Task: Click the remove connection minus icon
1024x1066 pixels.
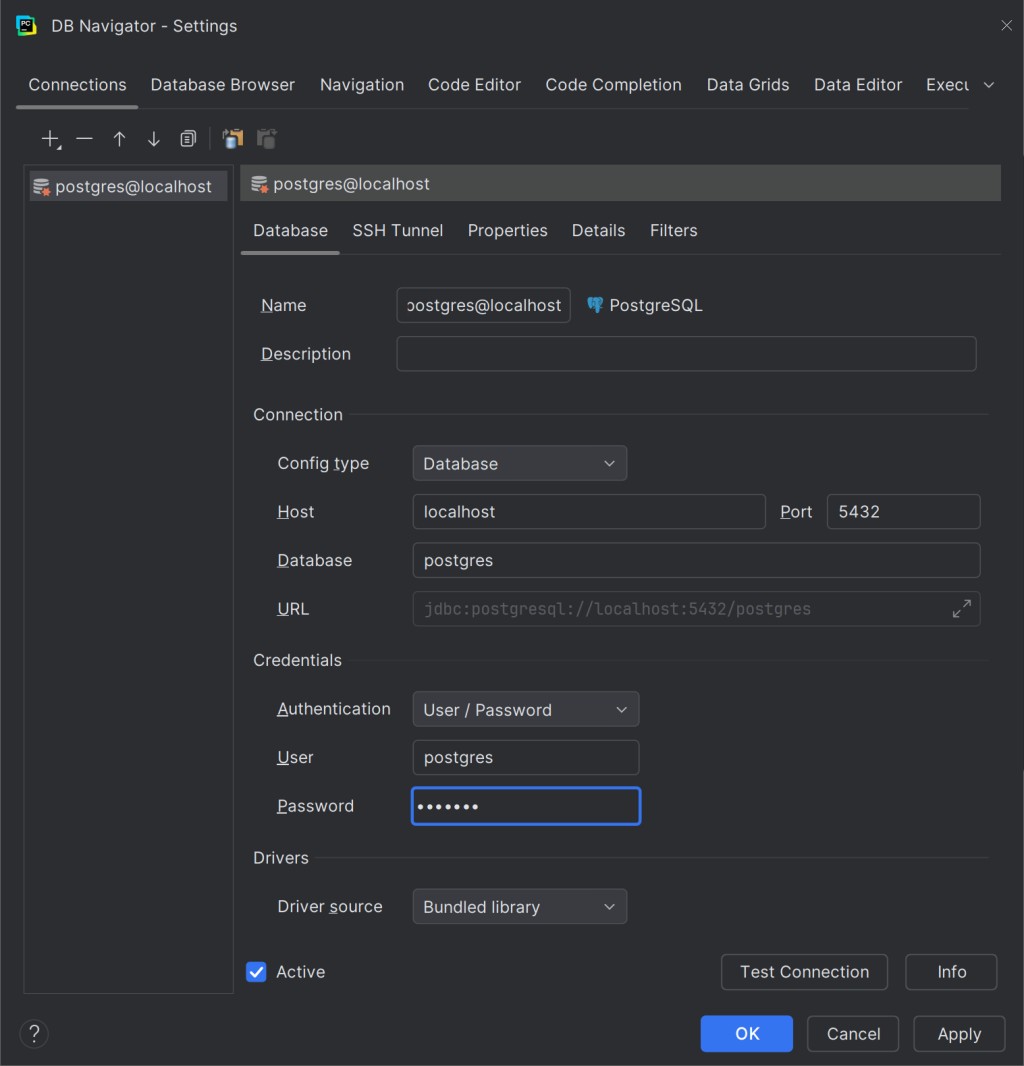Action: click(85, 139)
